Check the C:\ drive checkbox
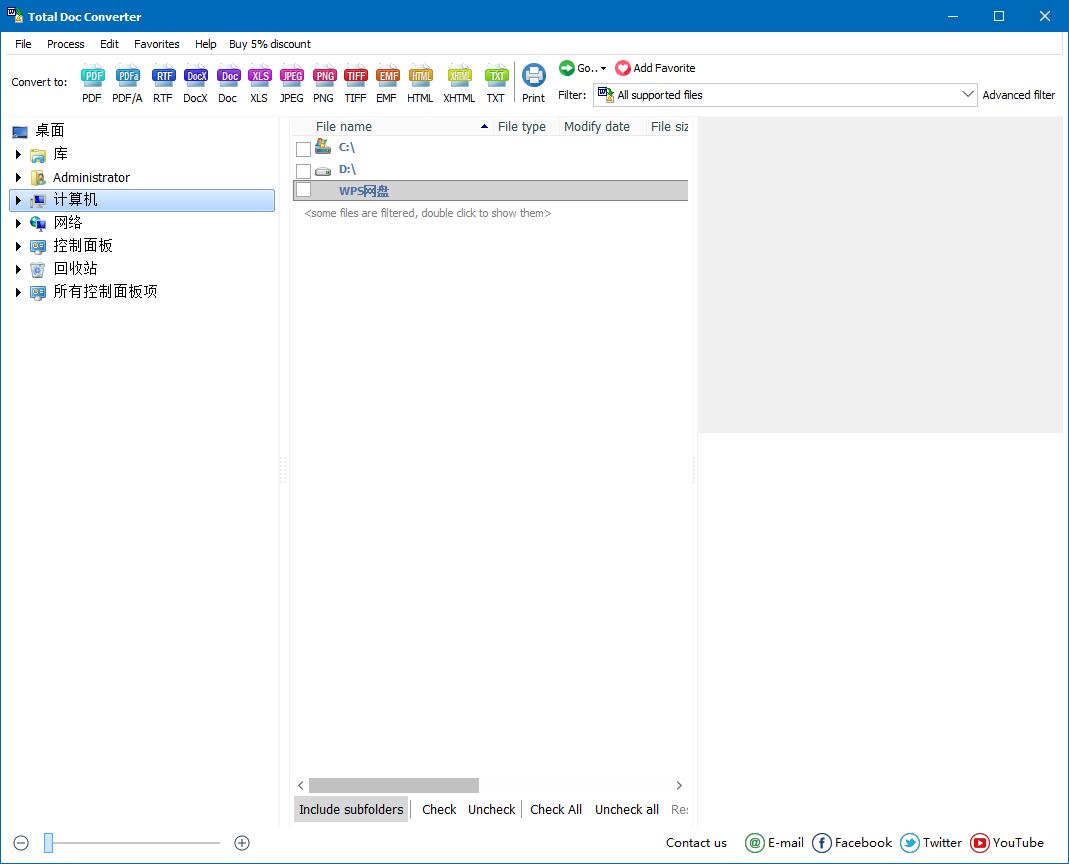The height and width of the screenshot is (864, 1069). 303,149
